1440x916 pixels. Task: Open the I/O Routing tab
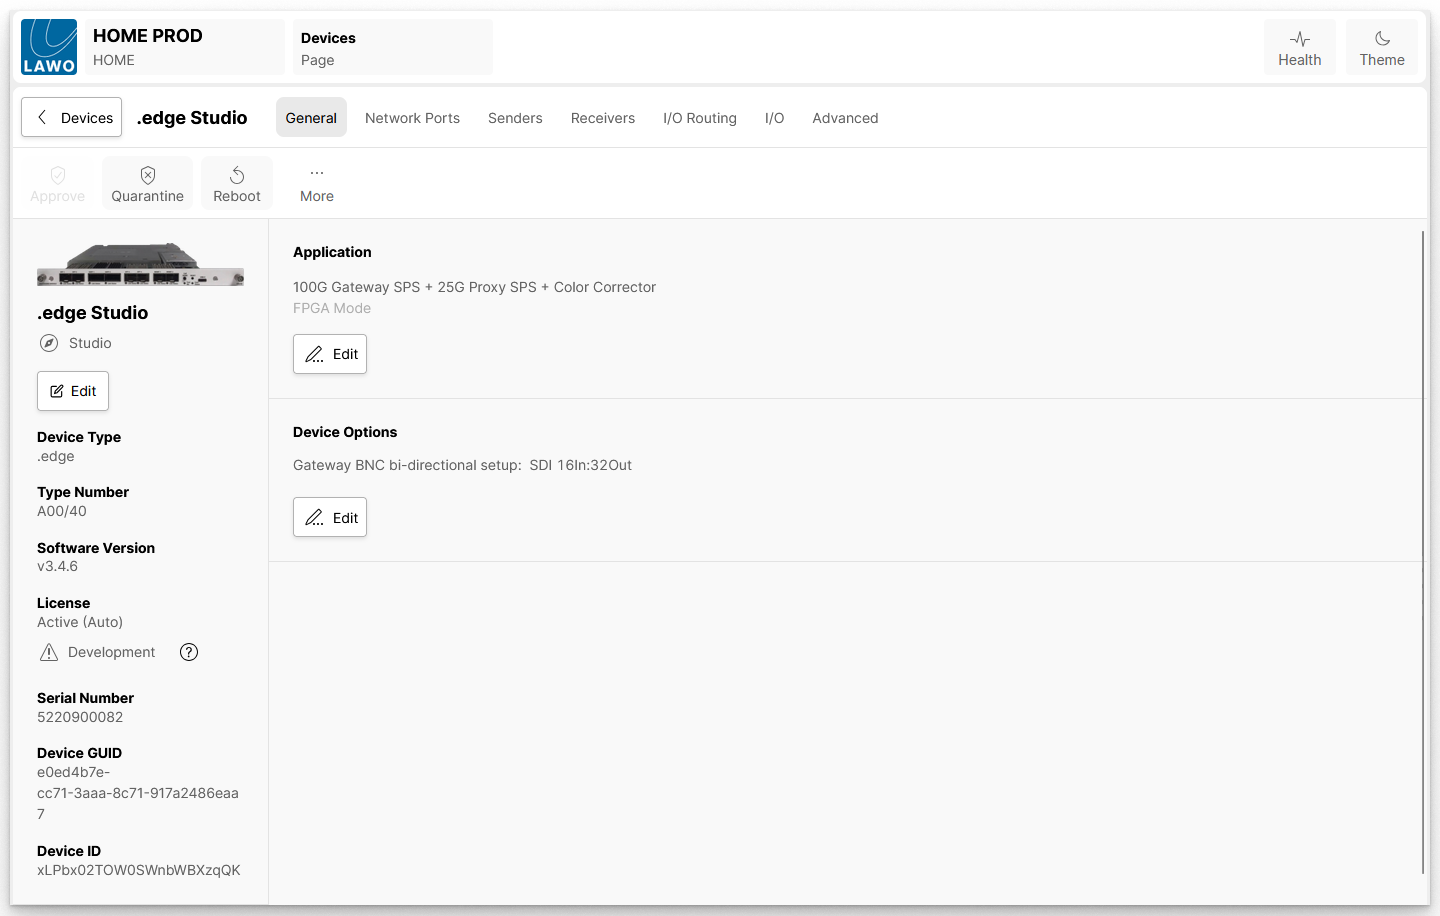[700, 118]
